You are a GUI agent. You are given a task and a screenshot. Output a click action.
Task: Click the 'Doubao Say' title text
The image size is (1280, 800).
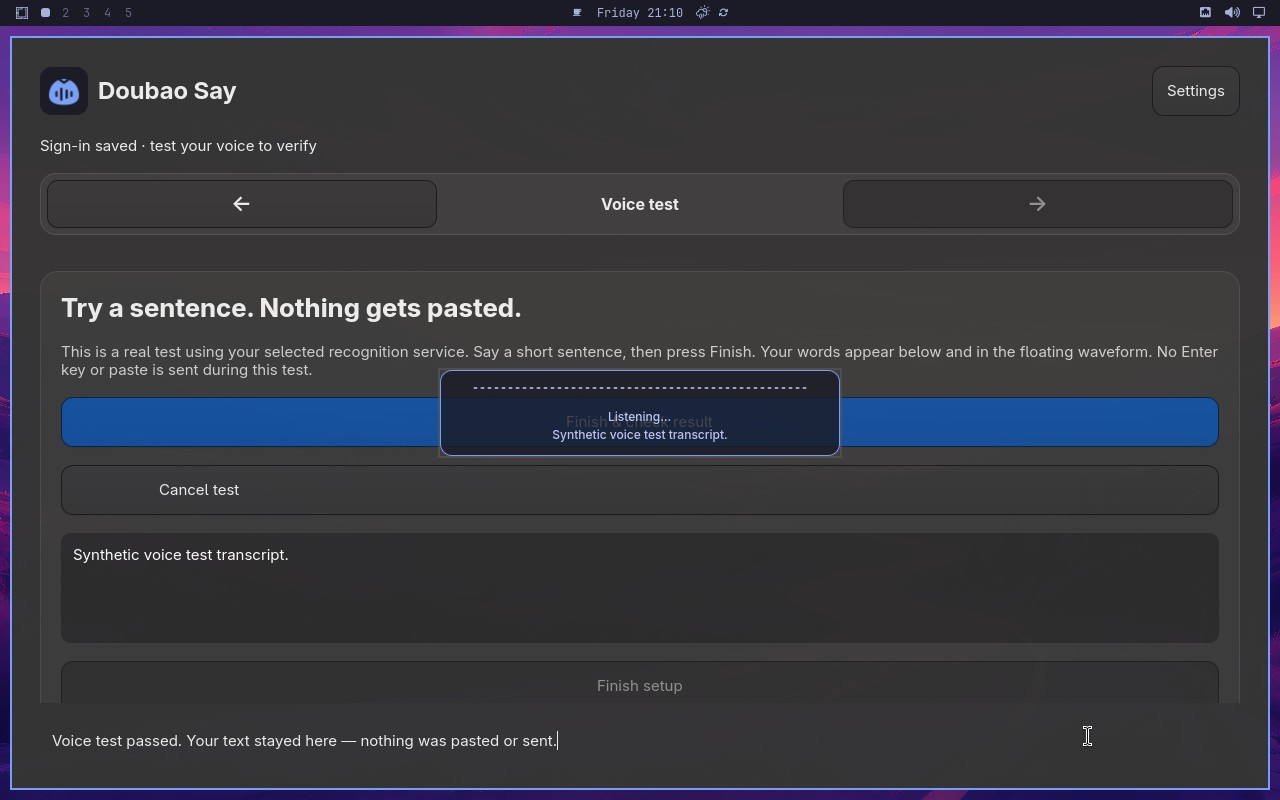167,91
